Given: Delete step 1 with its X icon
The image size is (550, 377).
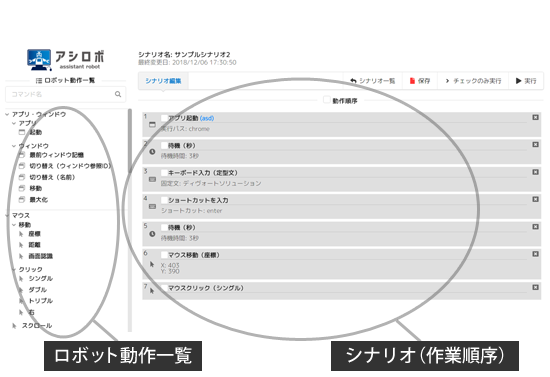Looking at the screenshot, I should pos(535,117).
